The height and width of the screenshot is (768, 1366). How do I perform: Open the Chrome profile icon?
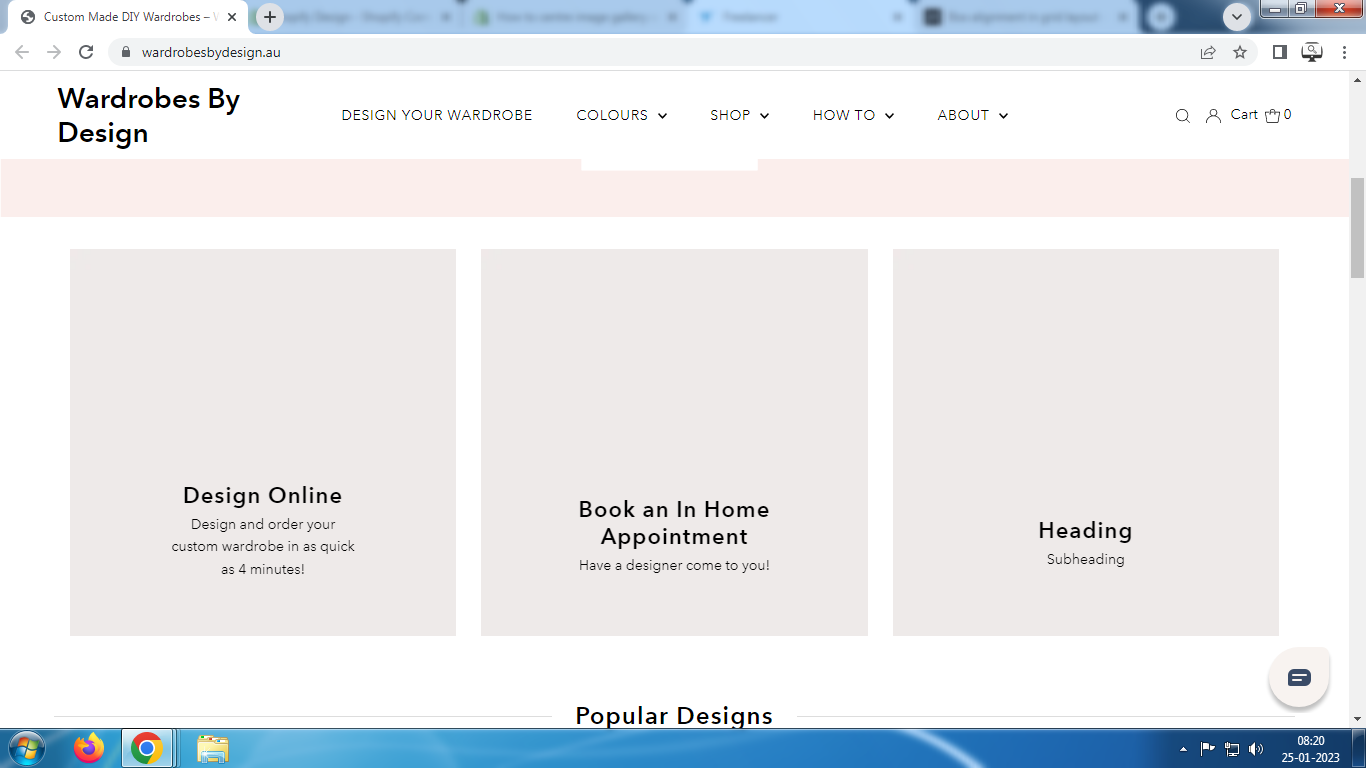1312,52
